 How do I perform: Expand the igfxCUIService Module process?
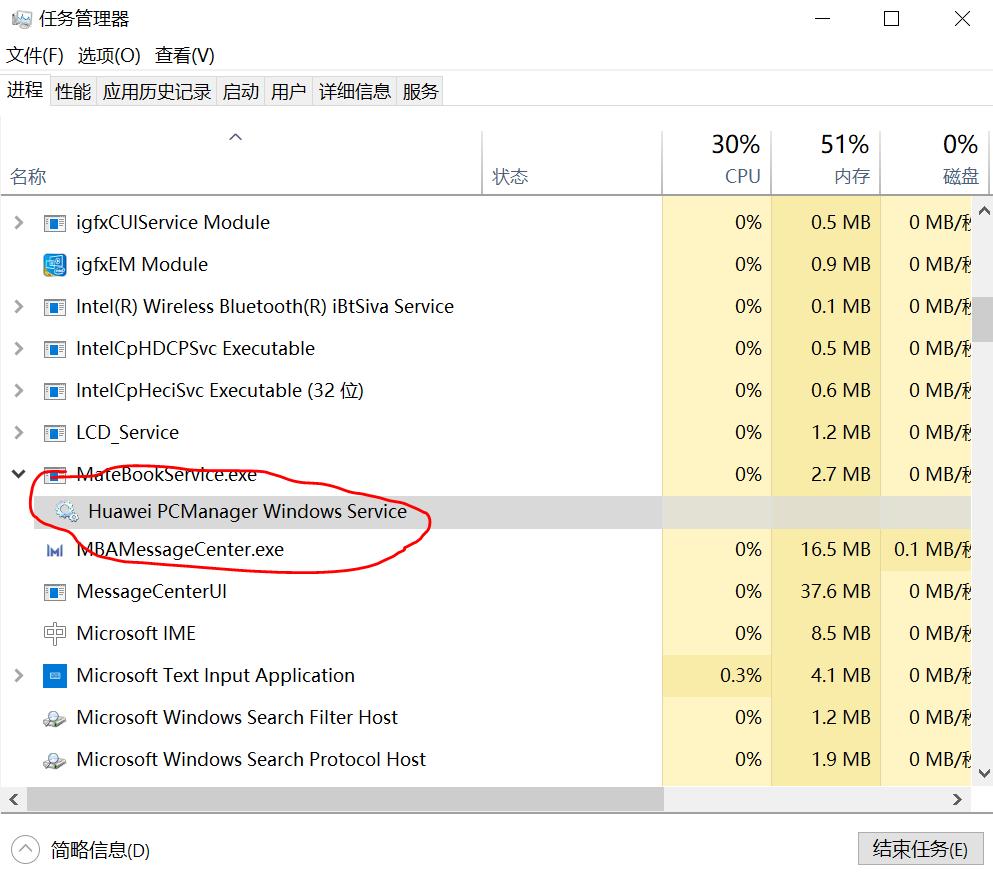pyautogui.click(x=19, y=222)
